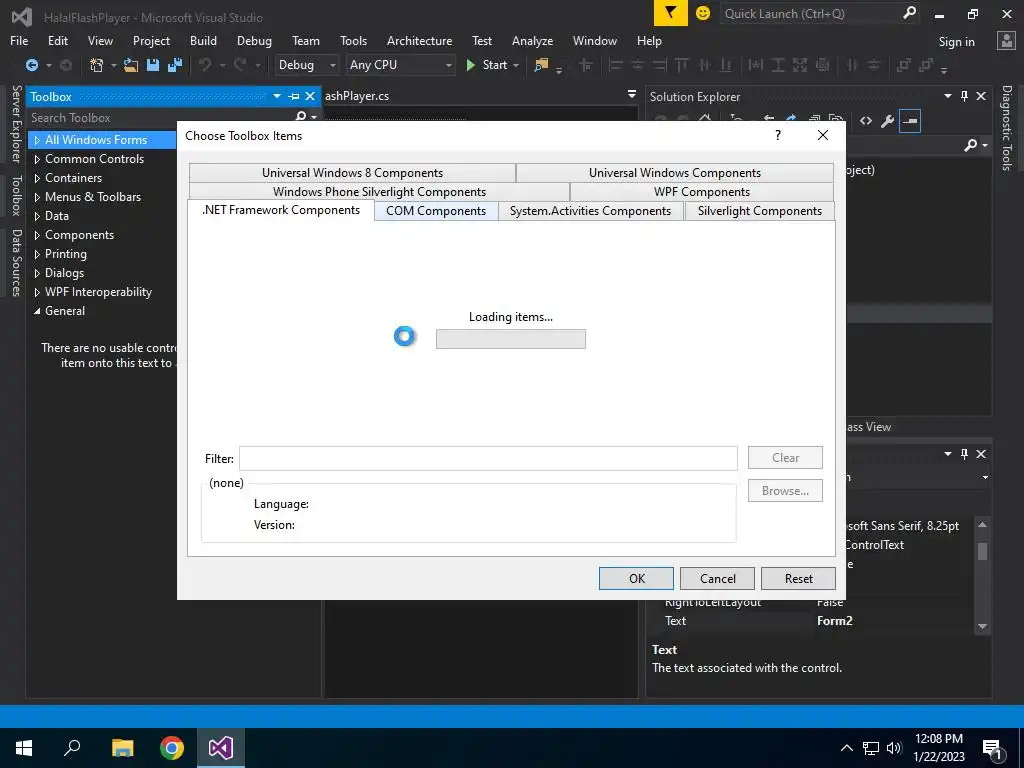
Task: Open Chrome from the taskbar
Action: (172, 748)
